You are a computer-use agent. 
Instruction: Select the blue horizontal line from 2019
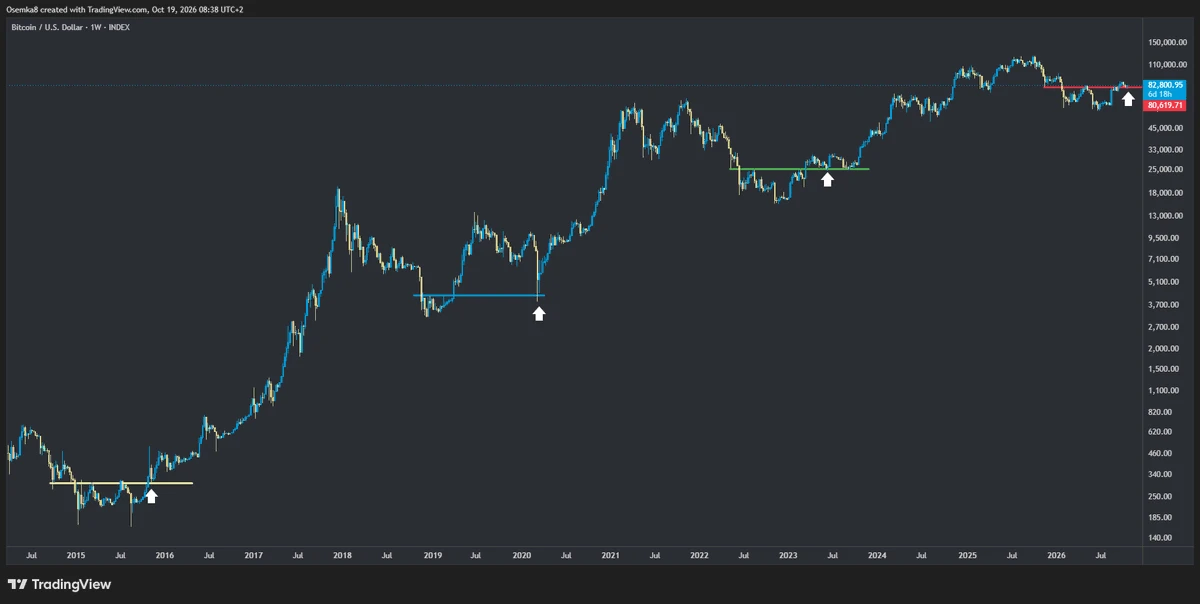tap(478, 295)
